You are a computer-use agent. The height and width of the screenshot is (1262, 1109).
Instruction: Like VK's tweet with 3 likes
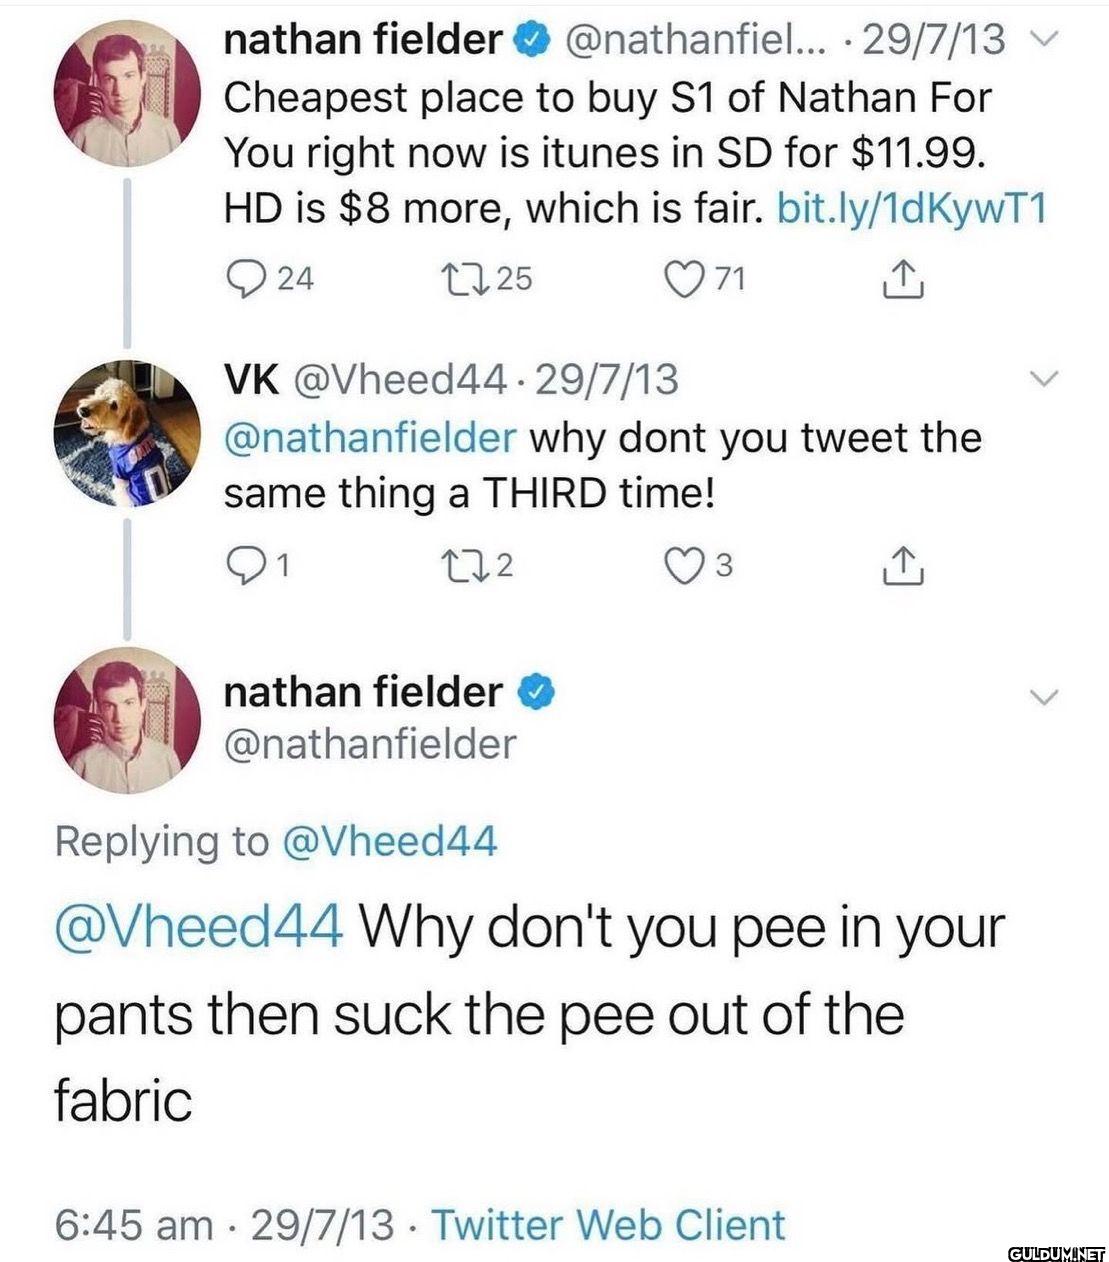(686, 566)
